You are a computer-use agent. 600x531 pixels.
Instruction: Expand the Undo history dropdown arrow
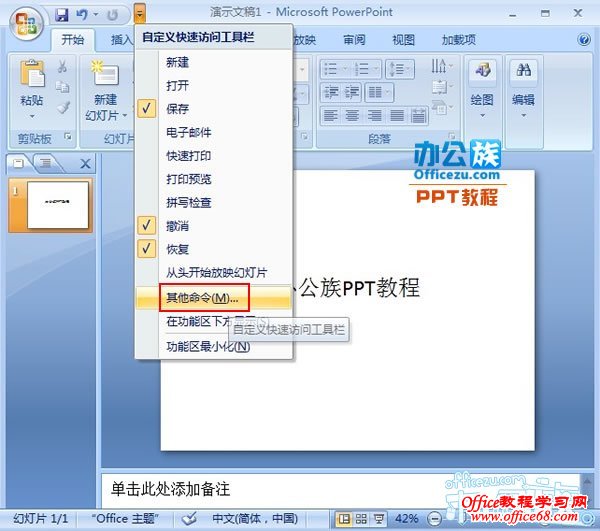[x=96, y=15]
